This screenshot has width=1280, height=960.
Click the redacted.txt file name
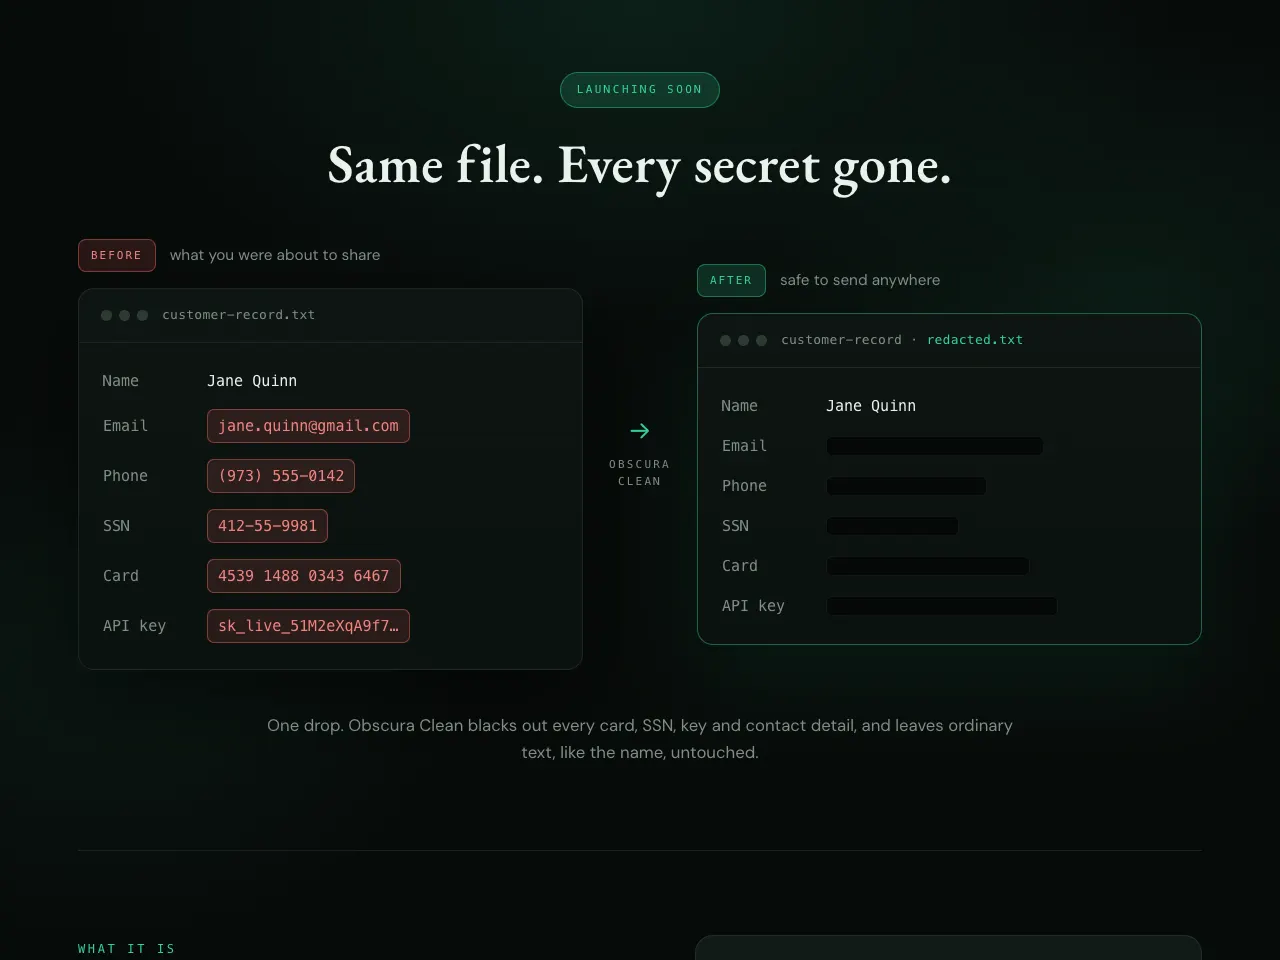pos(975,340)
